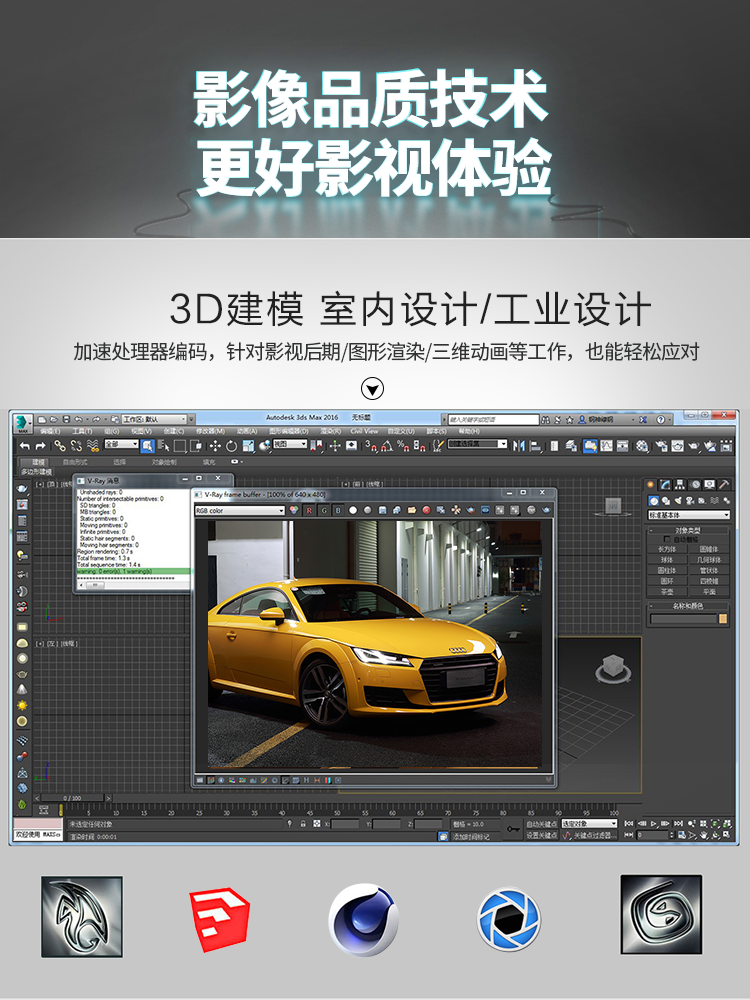
Task: Toggle the Angle Snap tool
Action: coord(388,446)
